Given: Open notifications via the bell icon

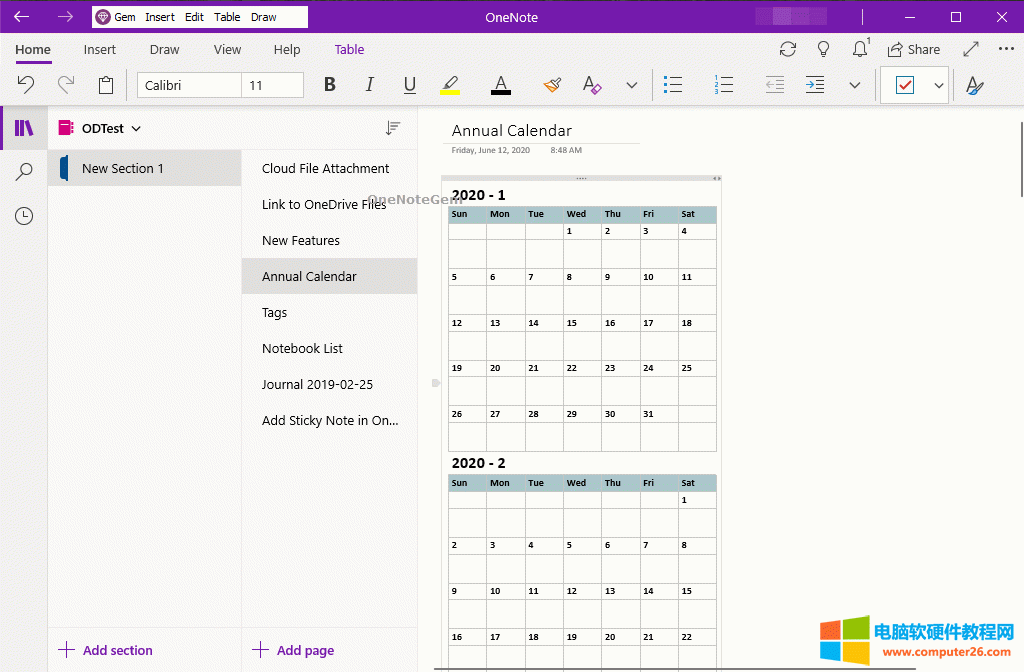Looking at the screenshot, I should coord(859,49).
